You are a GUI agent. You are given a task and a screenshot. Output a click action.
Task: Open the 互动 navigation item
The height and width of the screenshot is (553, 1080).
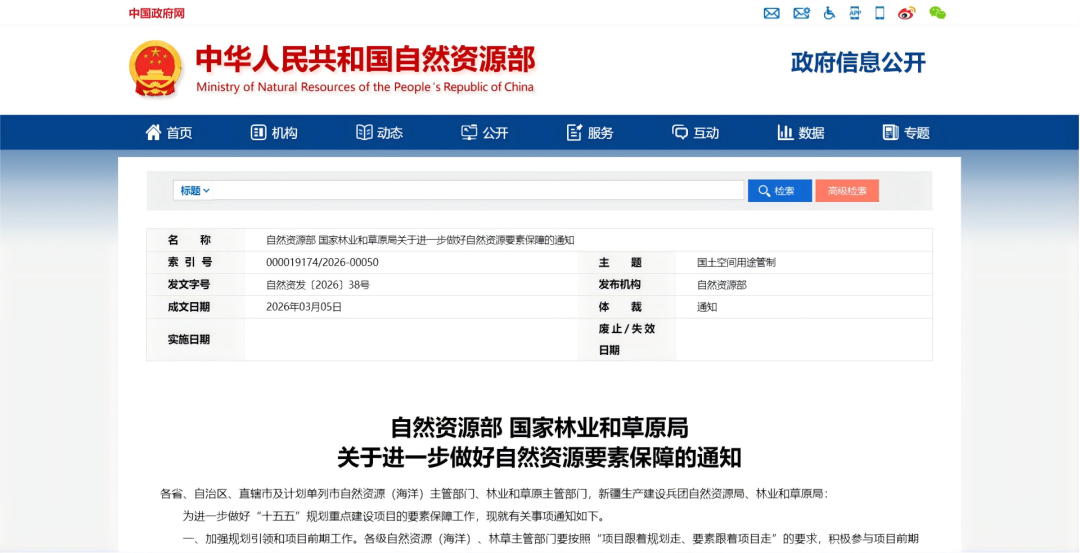coord(695,133)
